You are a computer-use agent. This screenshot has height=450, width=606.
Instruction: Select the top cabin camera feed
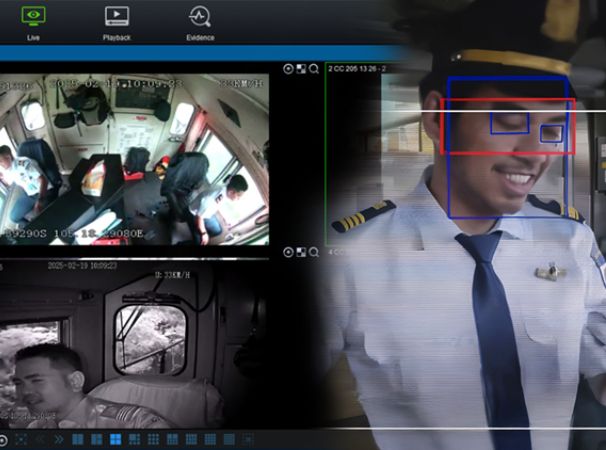tap(133, 160)
